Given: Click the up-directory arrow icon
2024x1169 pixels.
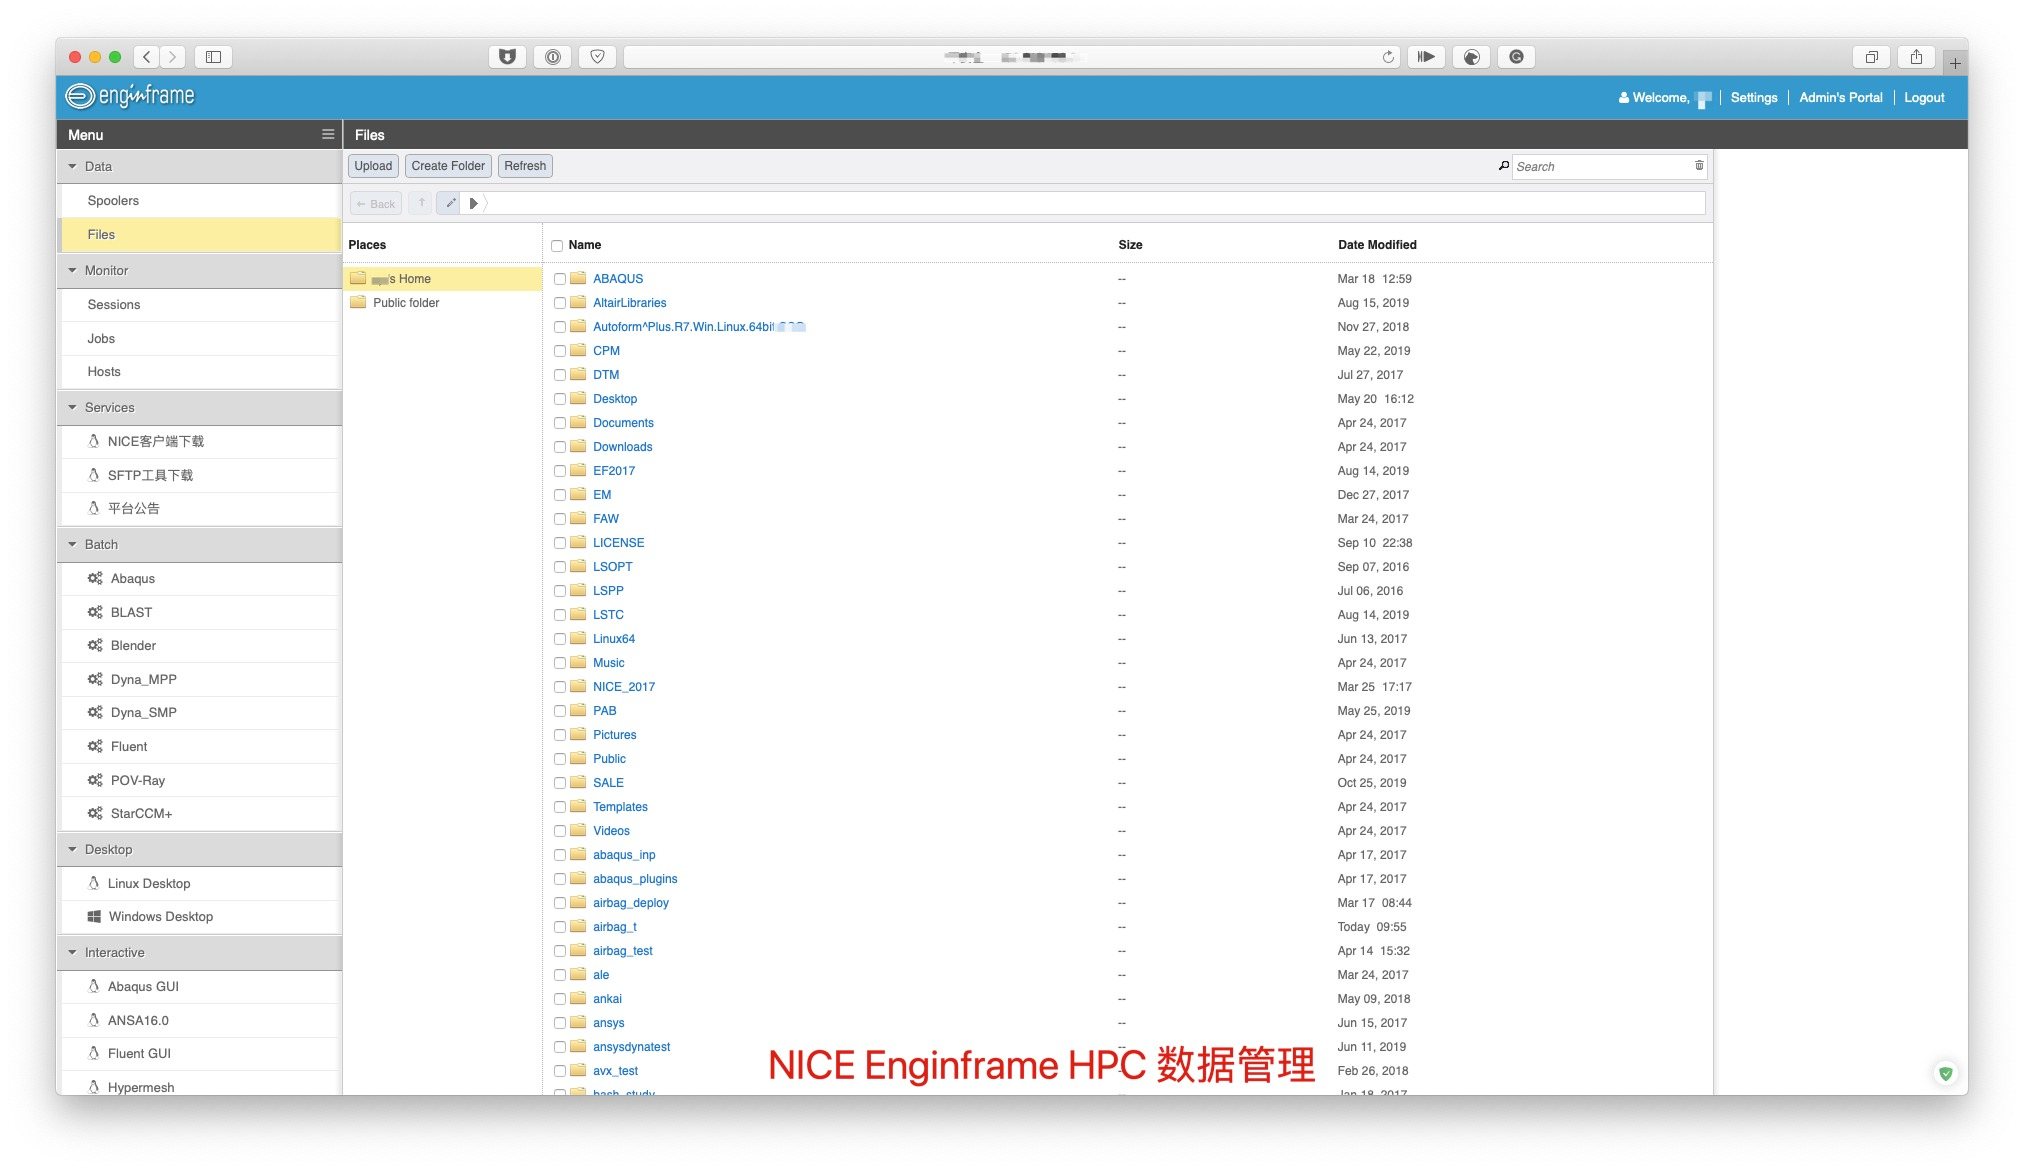Looking at the screenshot, I should coord(421,203).
